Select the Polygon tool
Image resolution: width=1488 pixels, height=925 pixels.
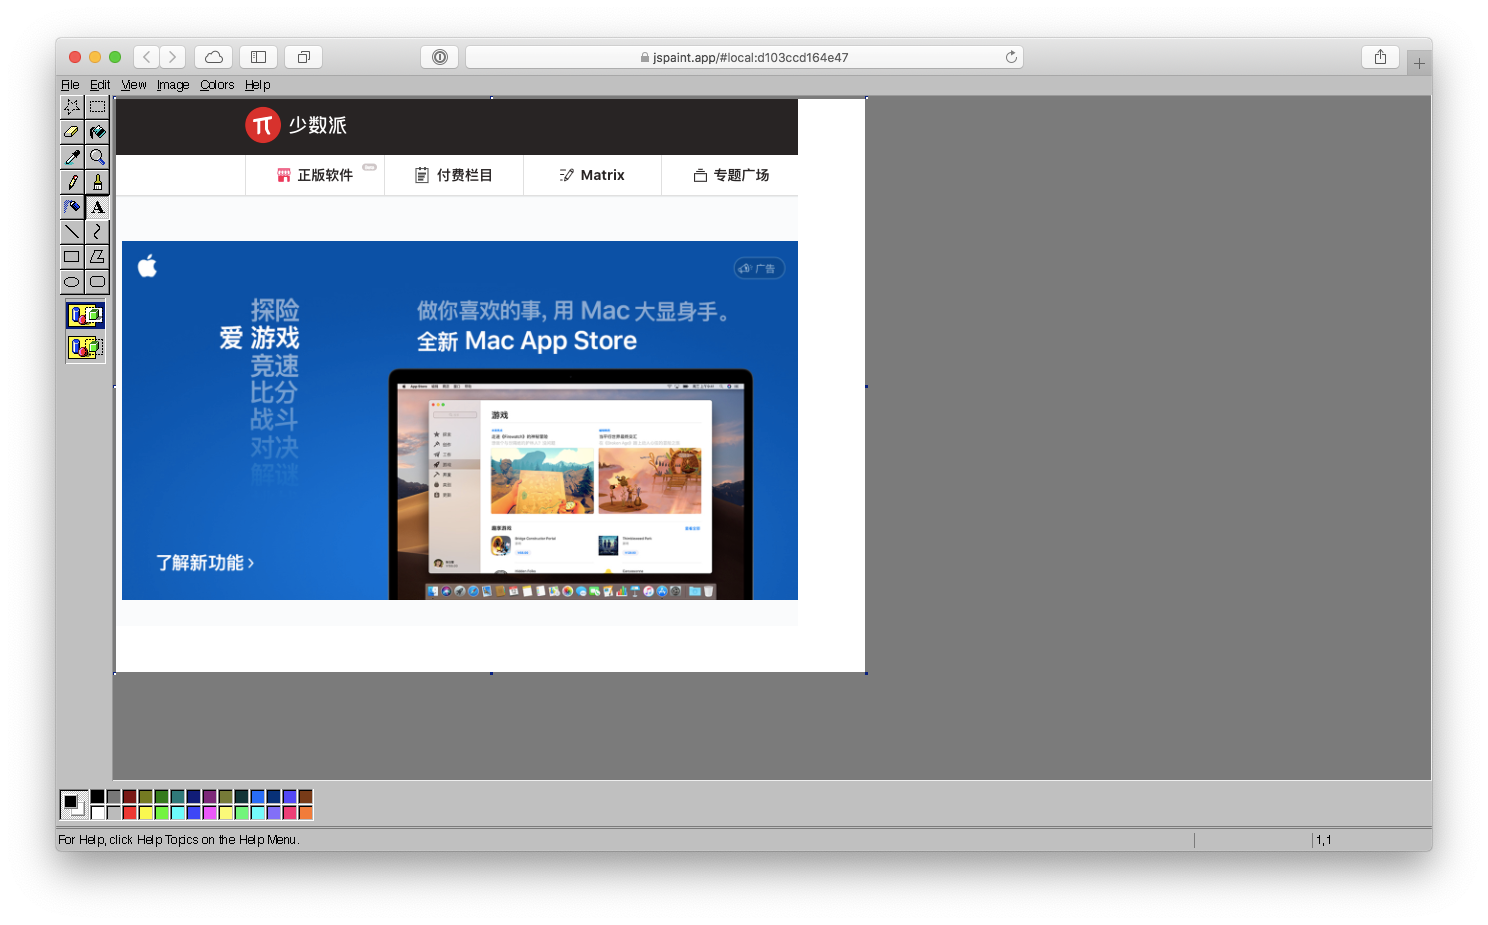point(97,256)
